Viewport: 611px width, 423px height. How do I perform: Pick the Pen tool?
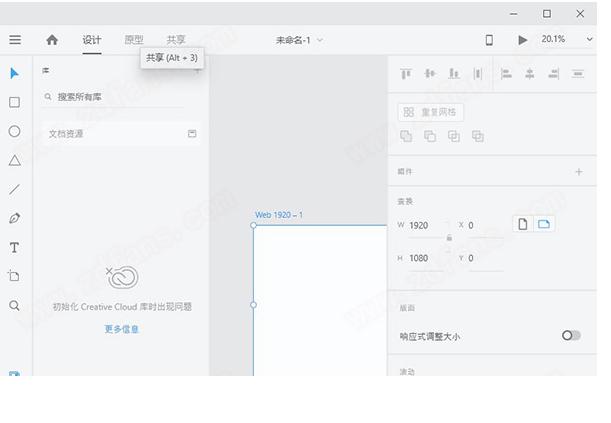click(14, 218)
